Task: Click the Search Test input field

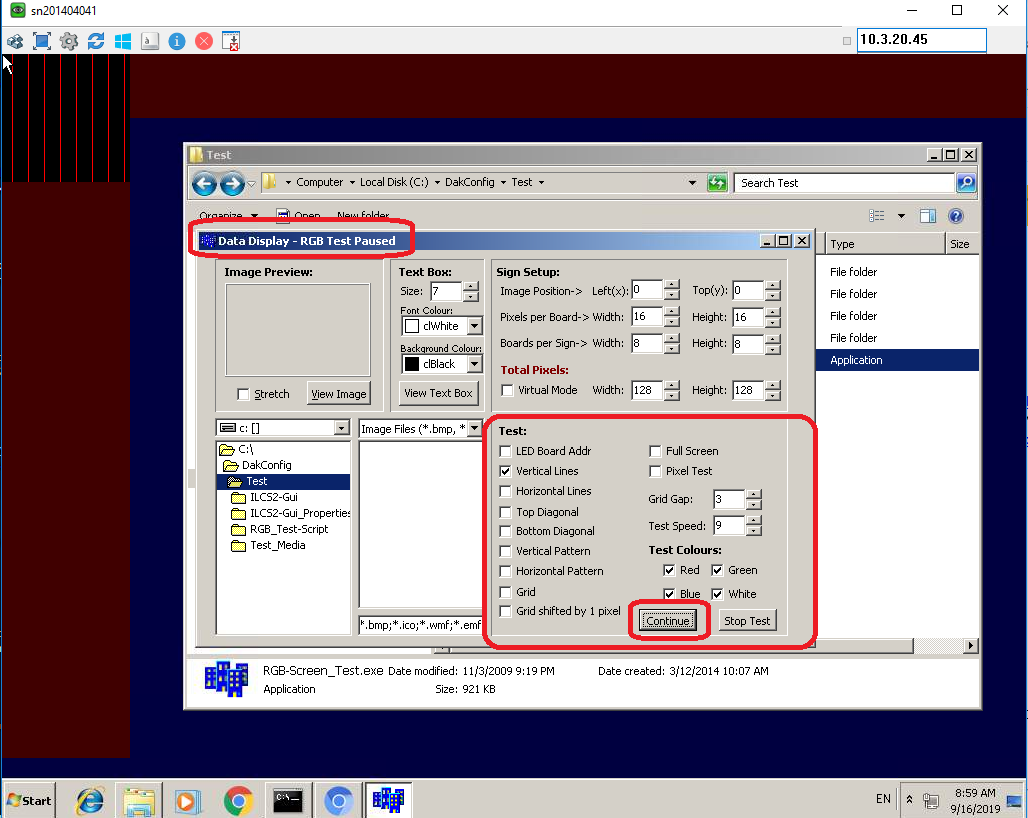Action: click(845, 183)
